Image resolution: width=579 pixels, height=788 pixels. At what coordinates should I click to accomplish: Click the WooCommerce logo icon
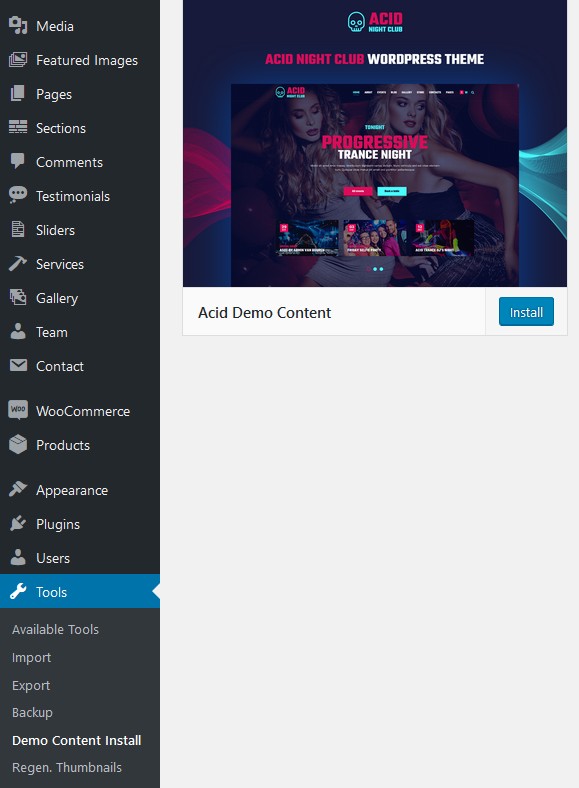(18, 410)
